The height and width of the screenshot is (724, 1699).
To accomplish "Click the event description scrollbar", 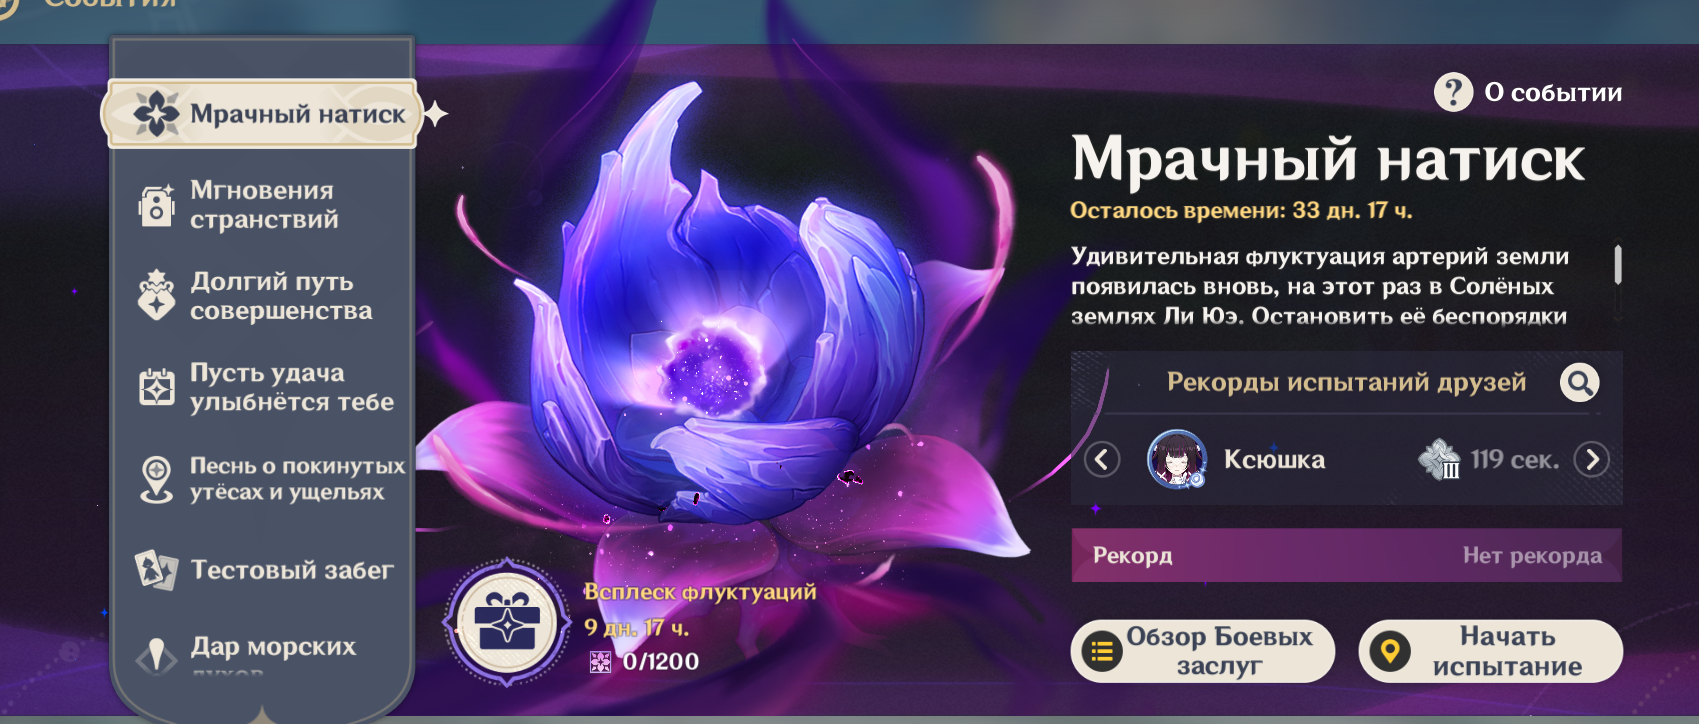I will (x=1617, y=264).
